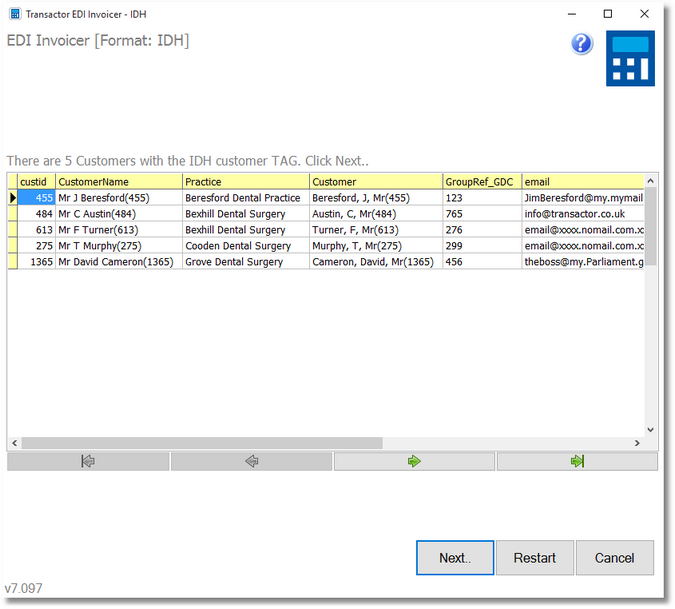Click the CustomerName column header

pyautogui.click(x=119, y=182)
